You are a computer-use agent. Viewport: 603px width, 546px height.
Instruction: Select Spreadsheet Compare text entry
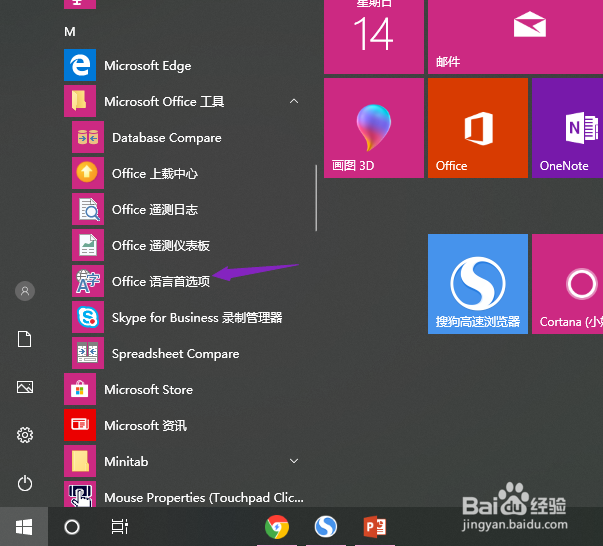[175, 354]
